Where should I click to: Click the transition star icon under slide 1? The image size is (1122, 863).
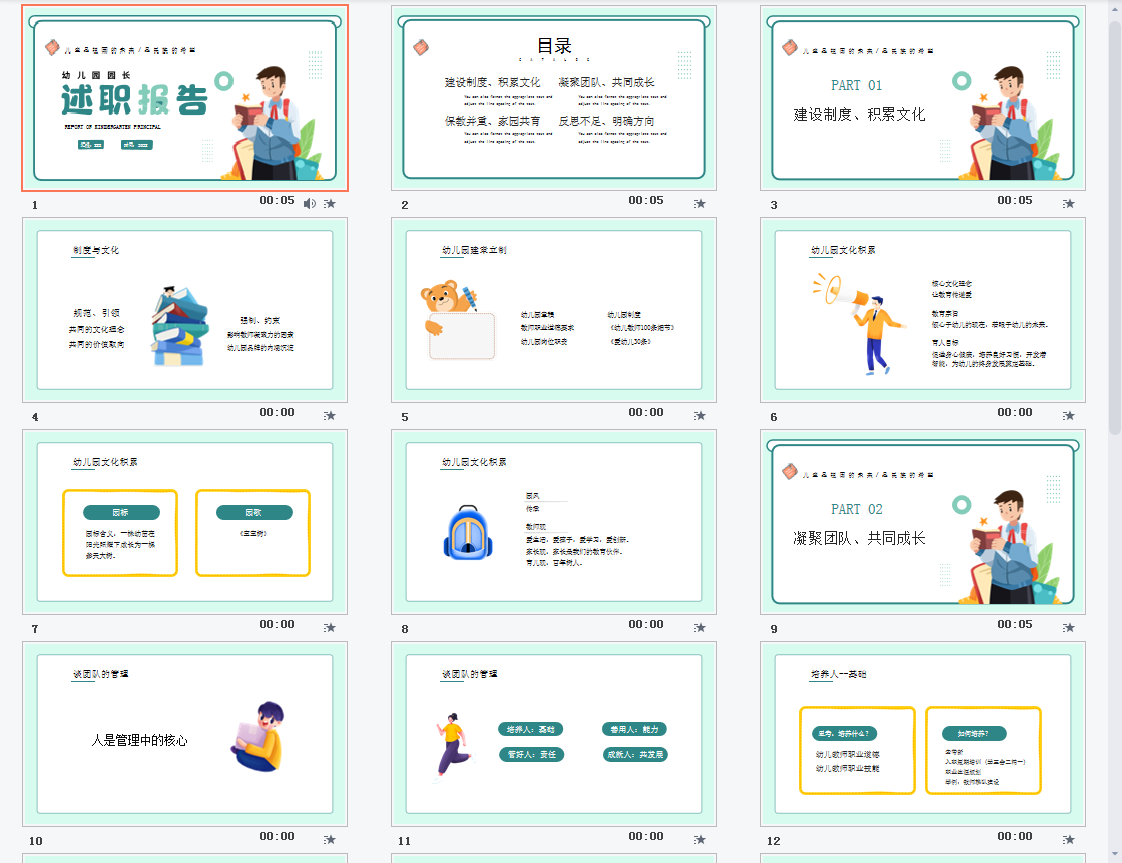pyautogui.click(x=329, y=204)
